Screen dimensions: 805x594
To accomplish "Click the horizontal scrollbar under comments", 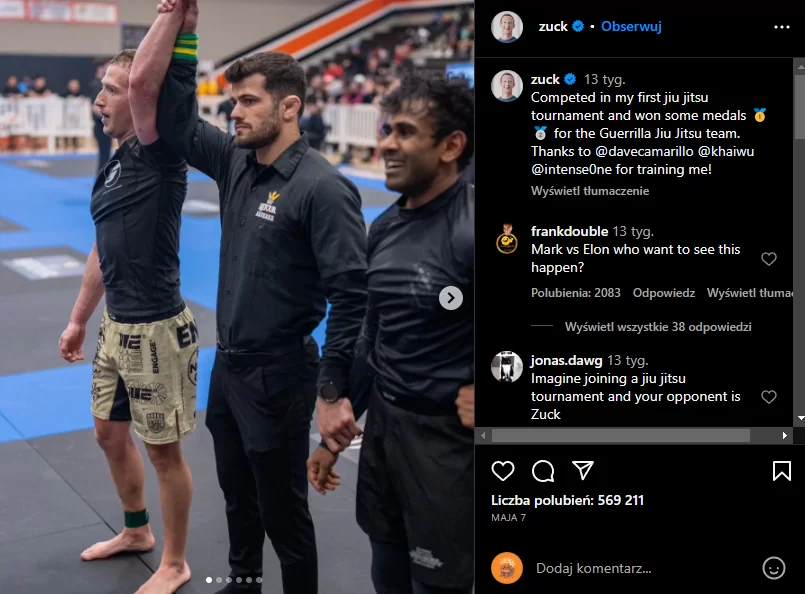I will (621, 436).
